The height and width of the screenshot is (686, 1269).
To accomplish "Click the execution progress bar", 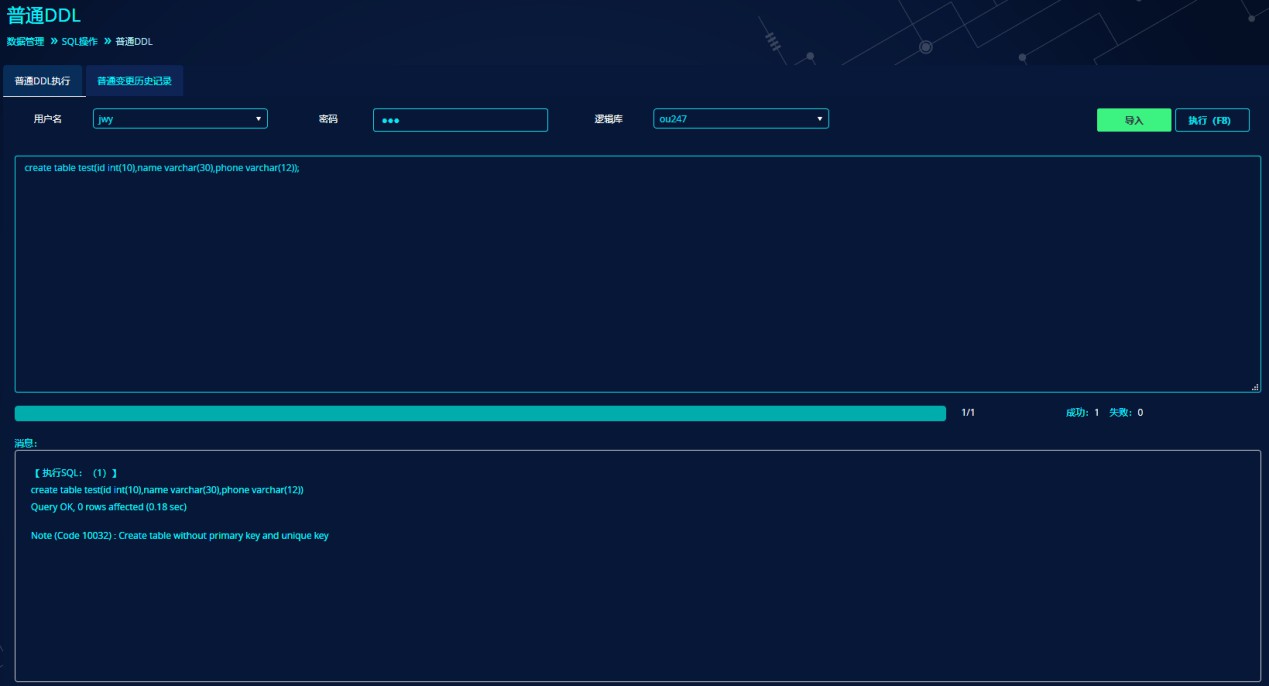I will [x=480, y=413].
